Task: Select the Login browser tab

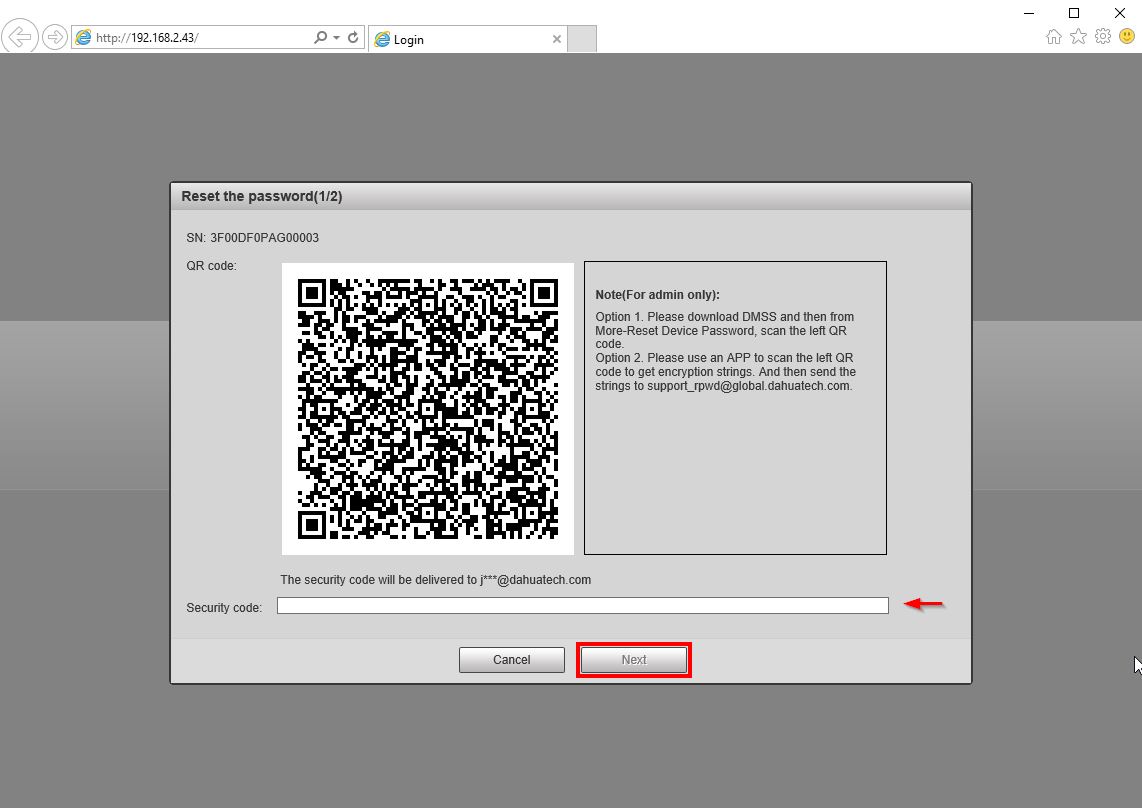Action: click(x=450, y=39)
